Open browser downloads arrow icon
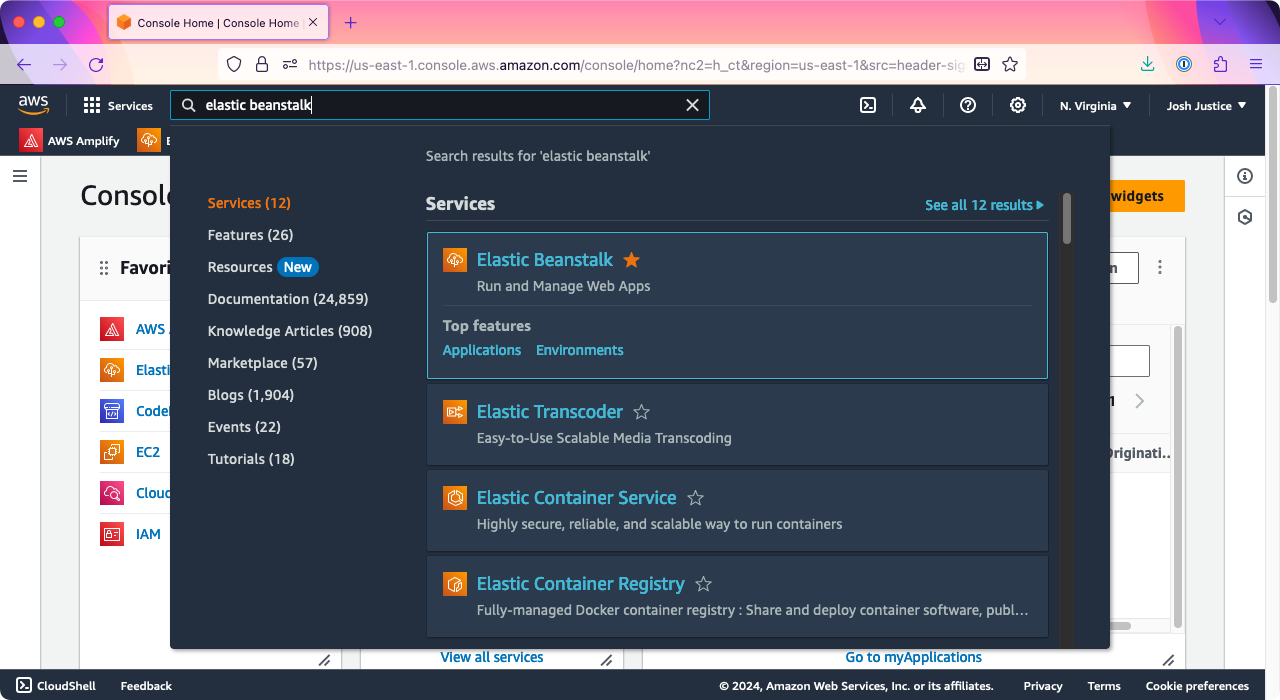 pos(1147,64)
